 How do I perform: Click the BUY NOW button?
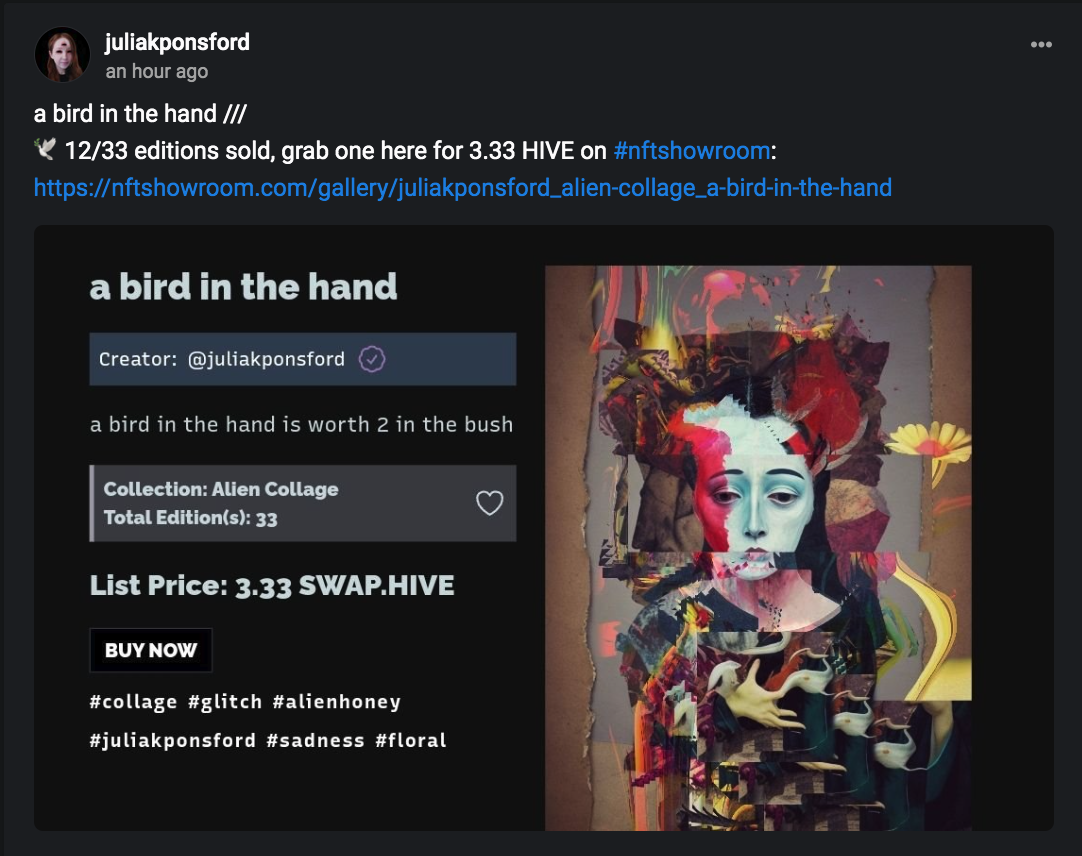pyautogui.click(x=151, y=650)
